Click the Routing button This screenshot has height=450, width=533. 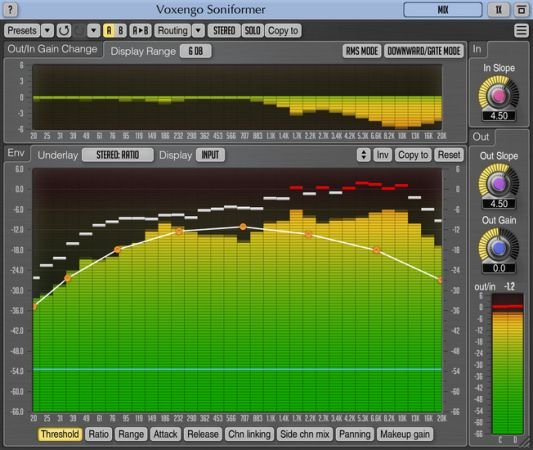173,31
